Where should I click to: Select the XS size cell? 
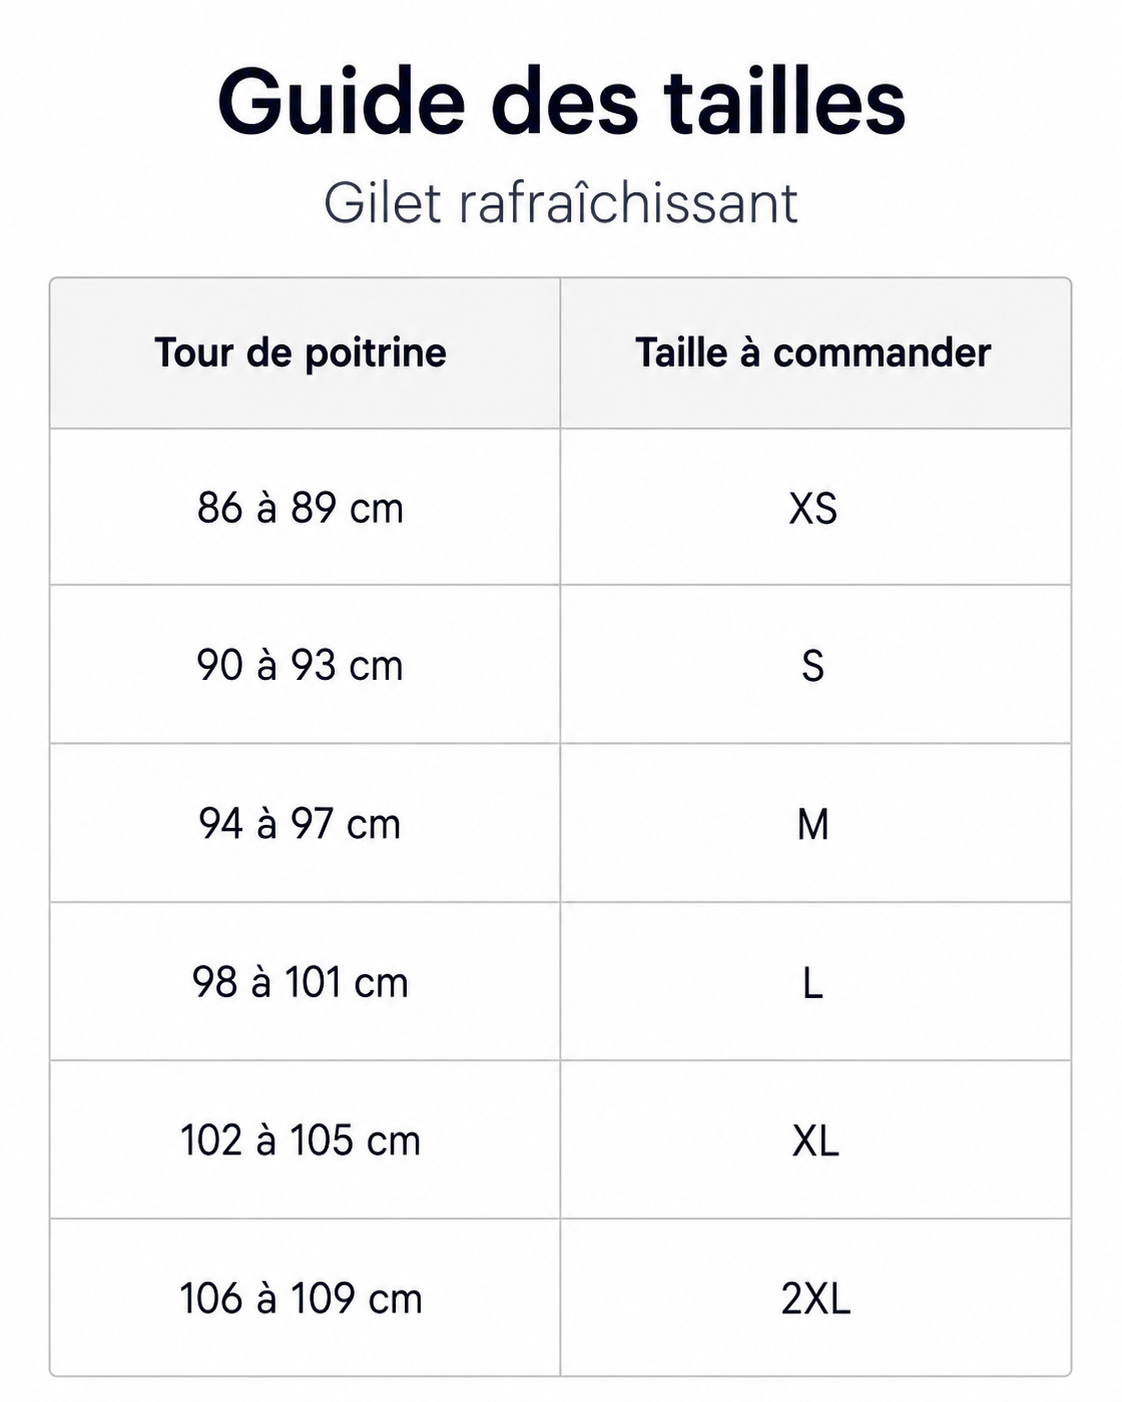tap(813, 508)
